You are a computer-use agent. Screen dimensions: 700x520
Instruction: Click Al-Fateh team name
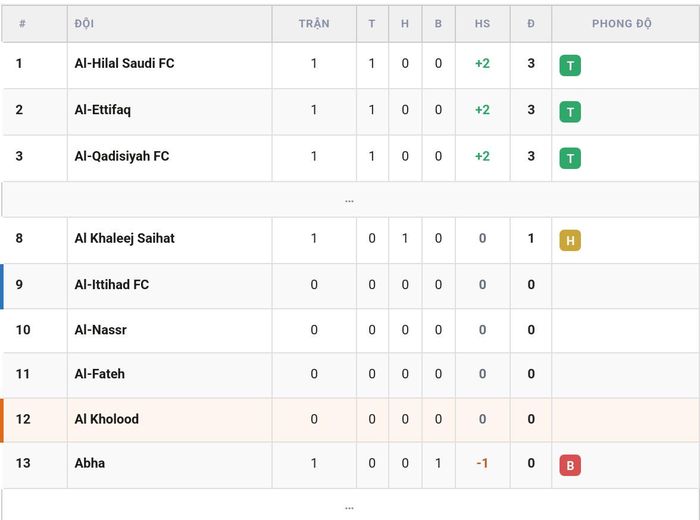[x=100, y=374]
